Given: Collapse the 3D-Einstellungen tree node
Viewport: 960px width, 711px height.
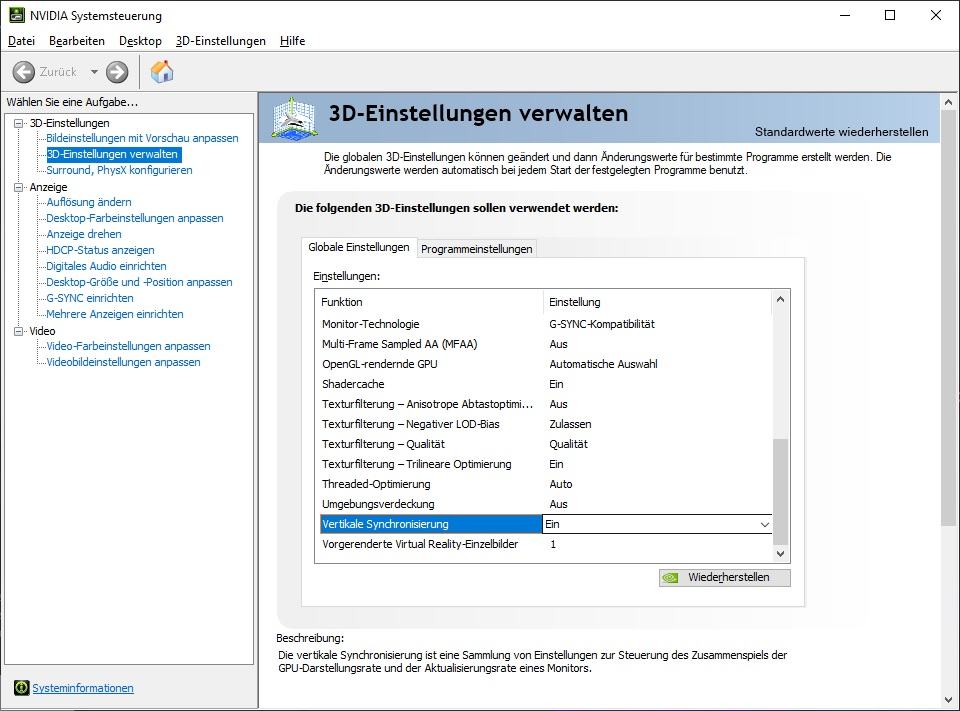Looking at the screenshot, I should click(18, 123).
